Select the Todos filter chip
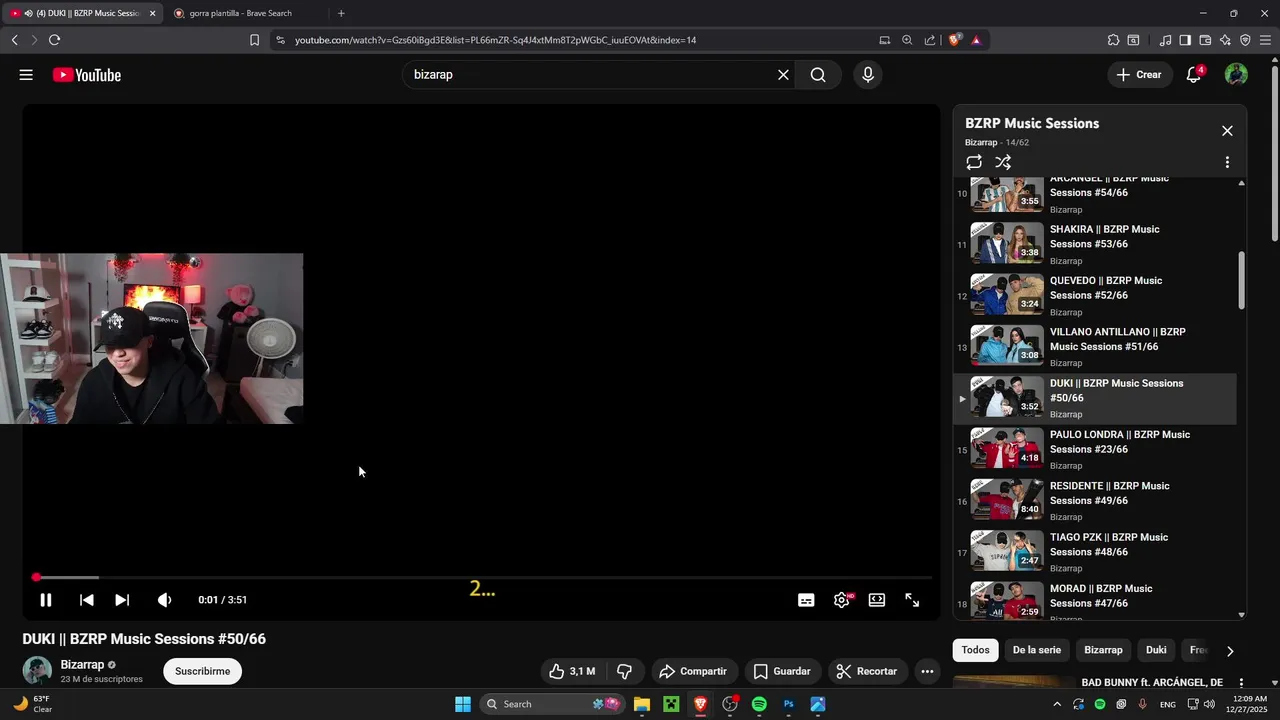Image resolution: width=1280 pixels, height=720 pixels. pyautogui.click(x=975, y=650)
